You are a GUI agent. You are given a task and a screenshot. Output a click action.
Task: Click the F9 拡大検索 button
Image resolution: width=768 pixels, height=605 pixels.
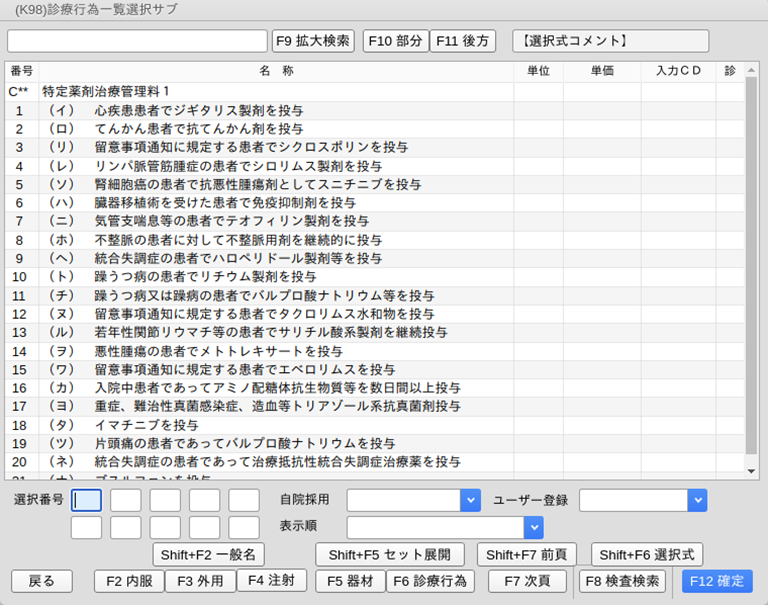313,41
